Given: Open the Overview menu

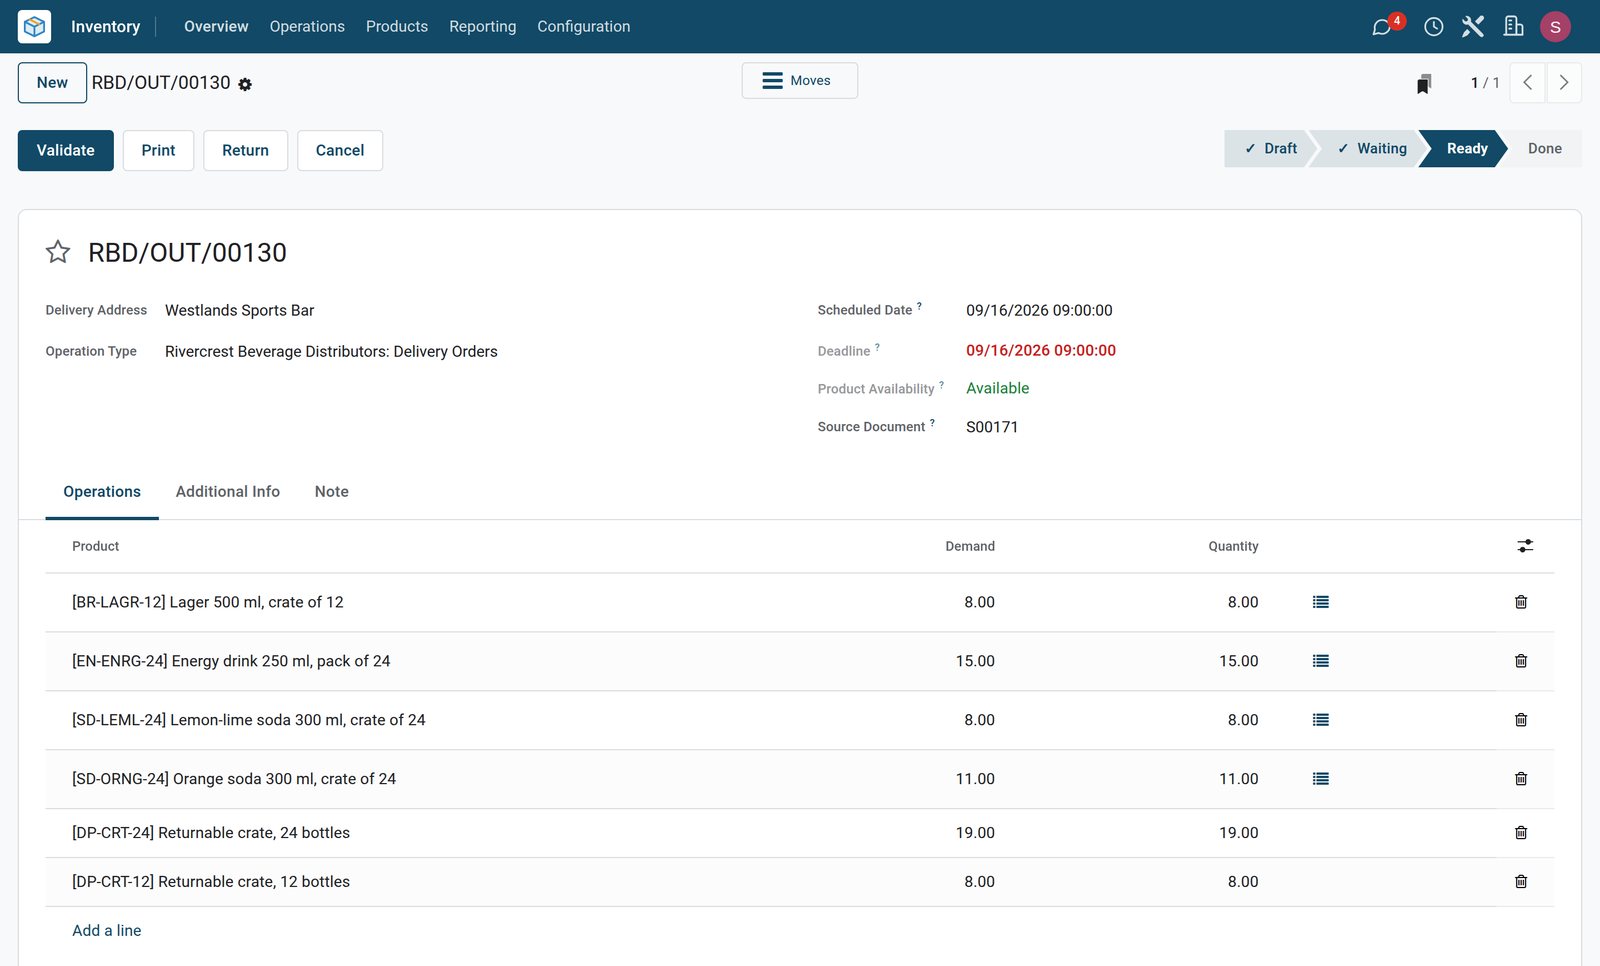Looking at the screenshot, I should (x=216, y=27).
